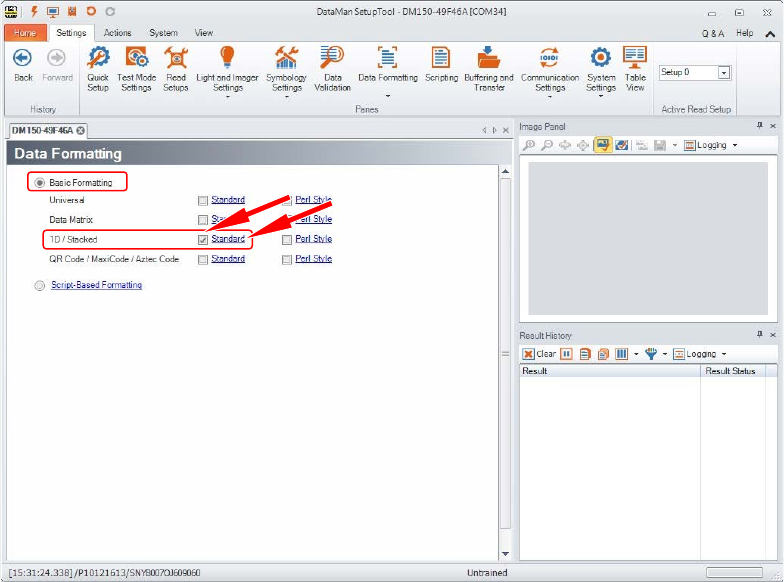Expand the dropdown arrow under Data Formatting ribbon button
The width and height of the screenshot is (784, 582).
click(388, 96)
